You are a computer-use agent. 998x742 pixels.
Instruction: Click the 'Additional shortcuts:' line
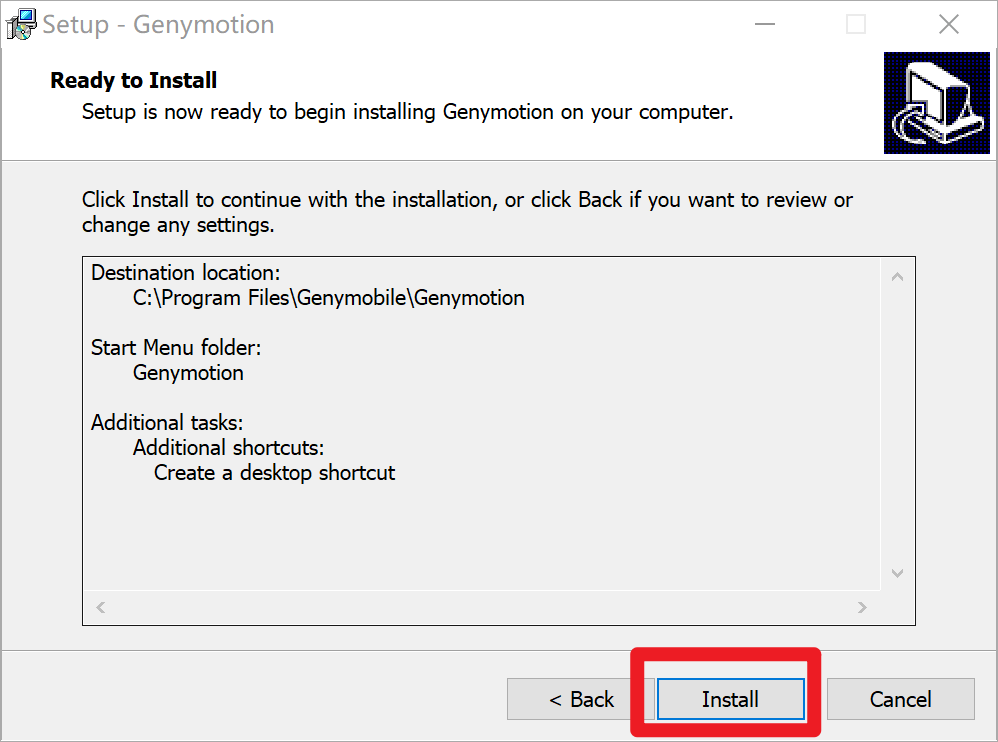228,447
